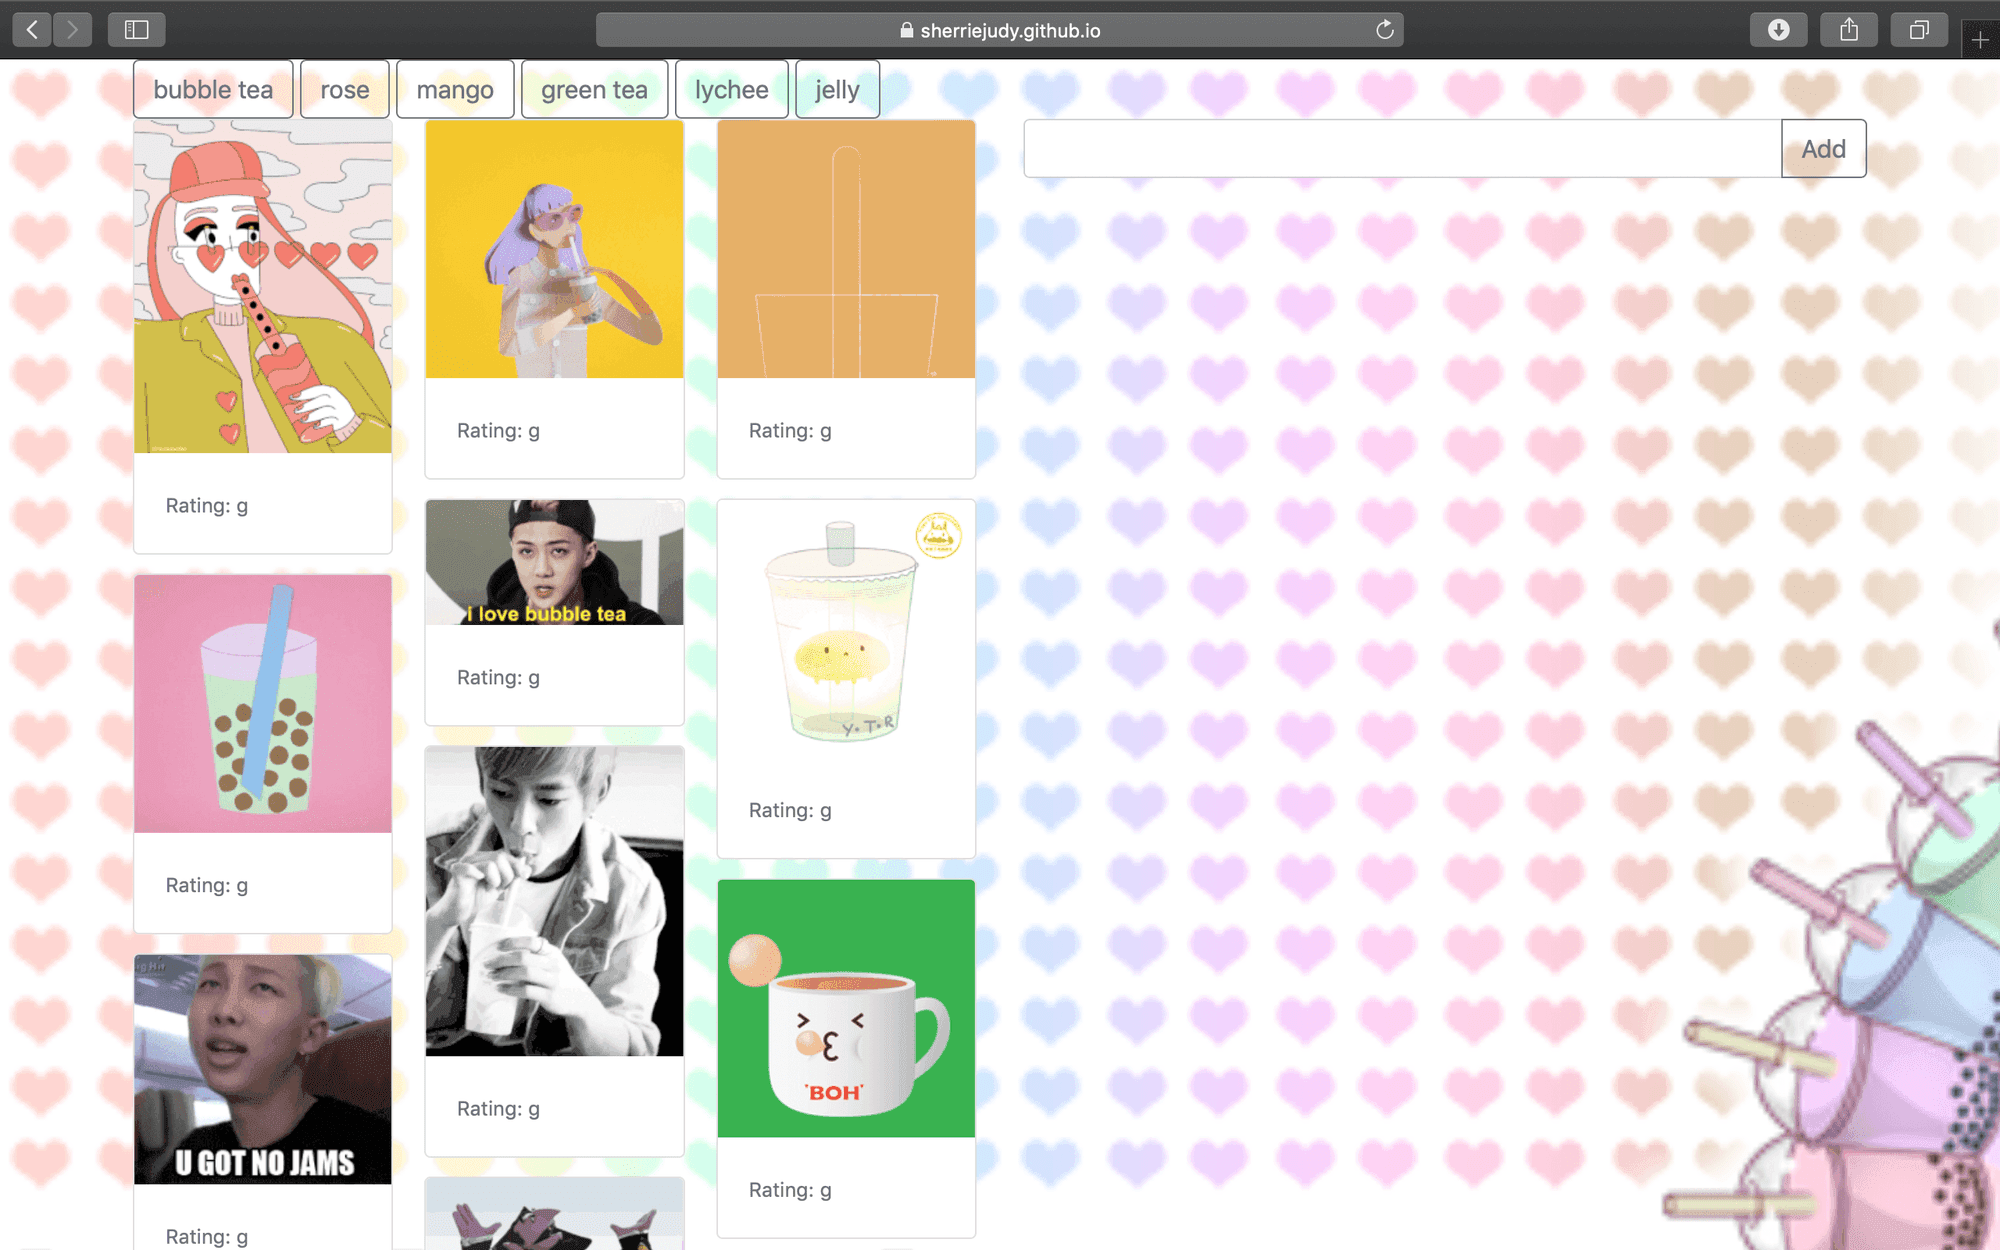The height and width of the screenshot is (1250, 2000).
Task: Click rating text under pink boba cup
Action: 207,885
